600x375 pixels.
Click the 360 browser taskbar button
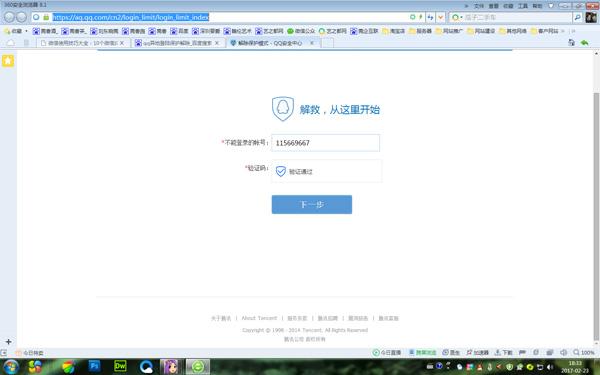point(198,367)
